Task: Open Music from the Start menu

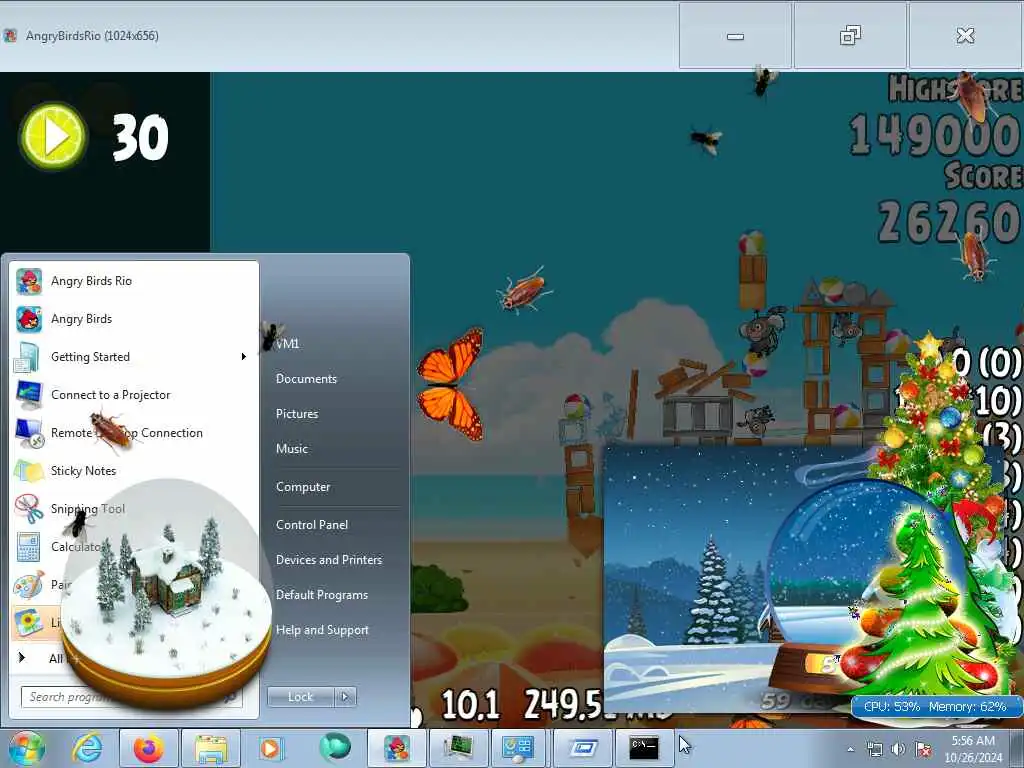Action: (x=292, y=449)
